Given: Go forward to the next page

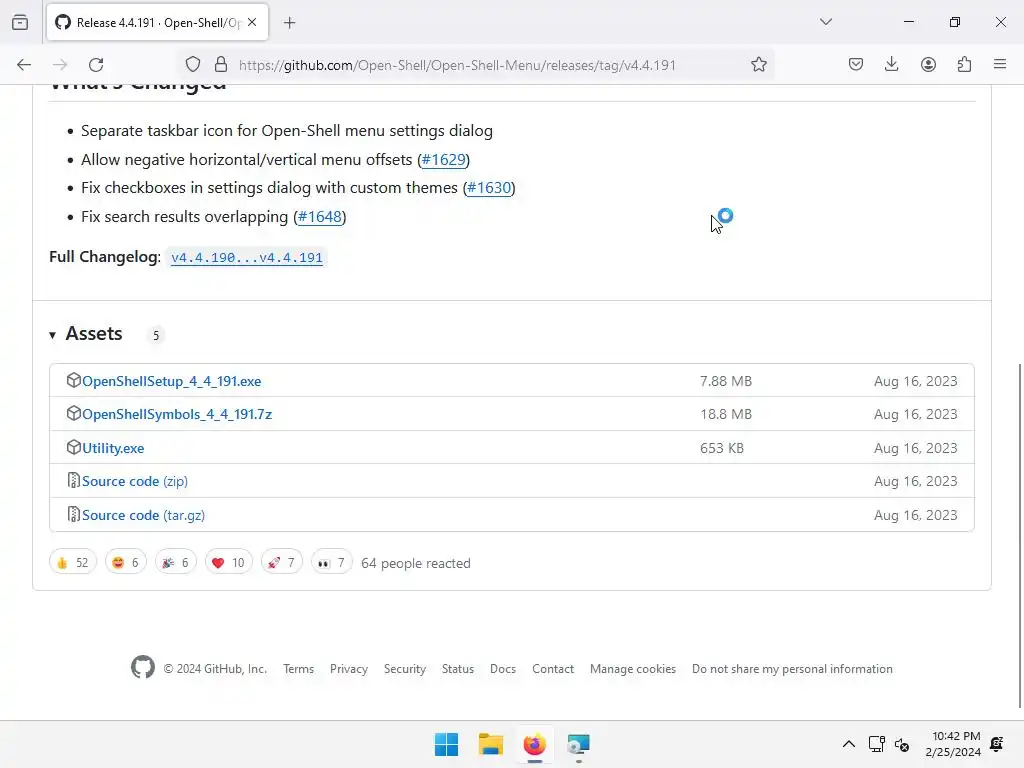Looking at the screenshot, I should (x=60, y=65).
